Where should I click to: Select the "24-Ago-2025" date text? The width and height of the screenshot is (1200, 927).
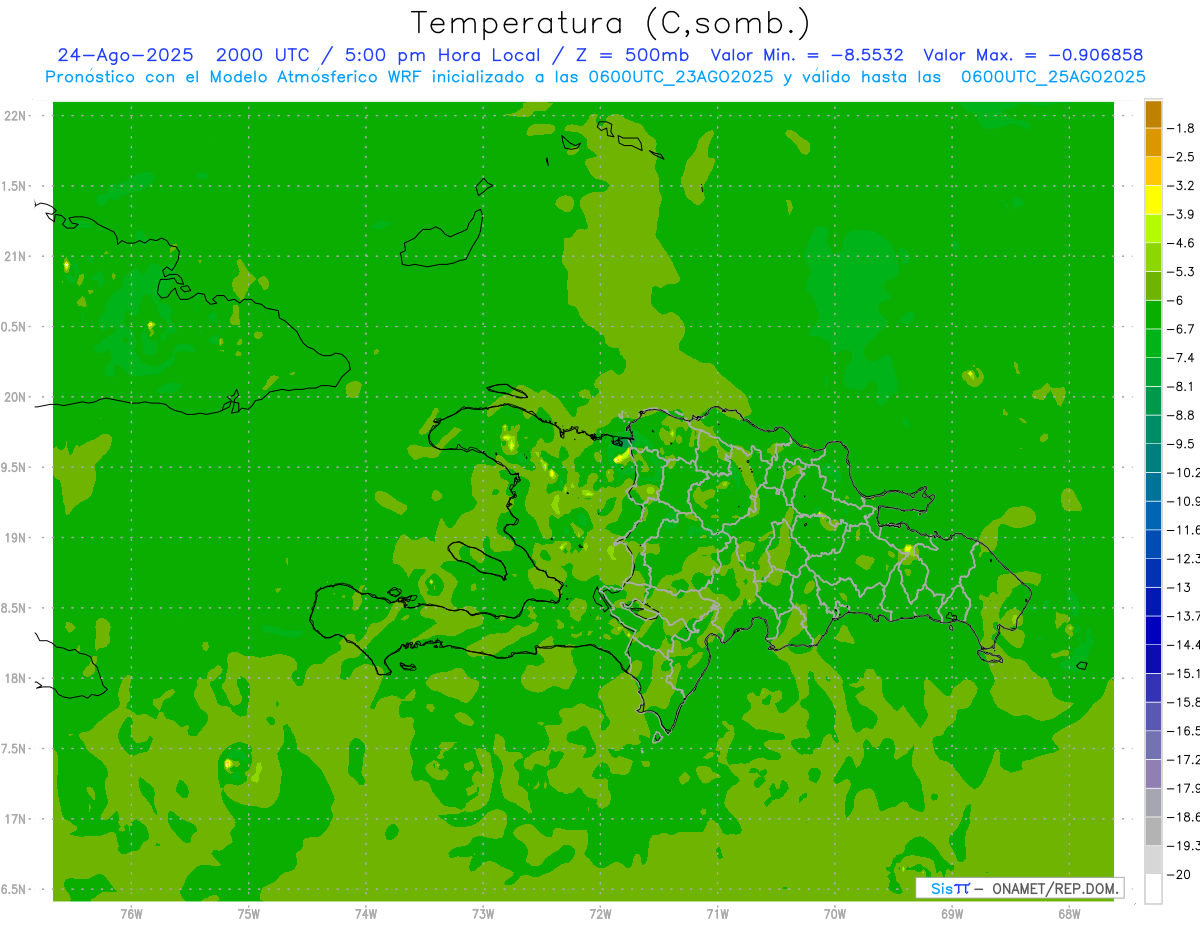coord(125,56)
